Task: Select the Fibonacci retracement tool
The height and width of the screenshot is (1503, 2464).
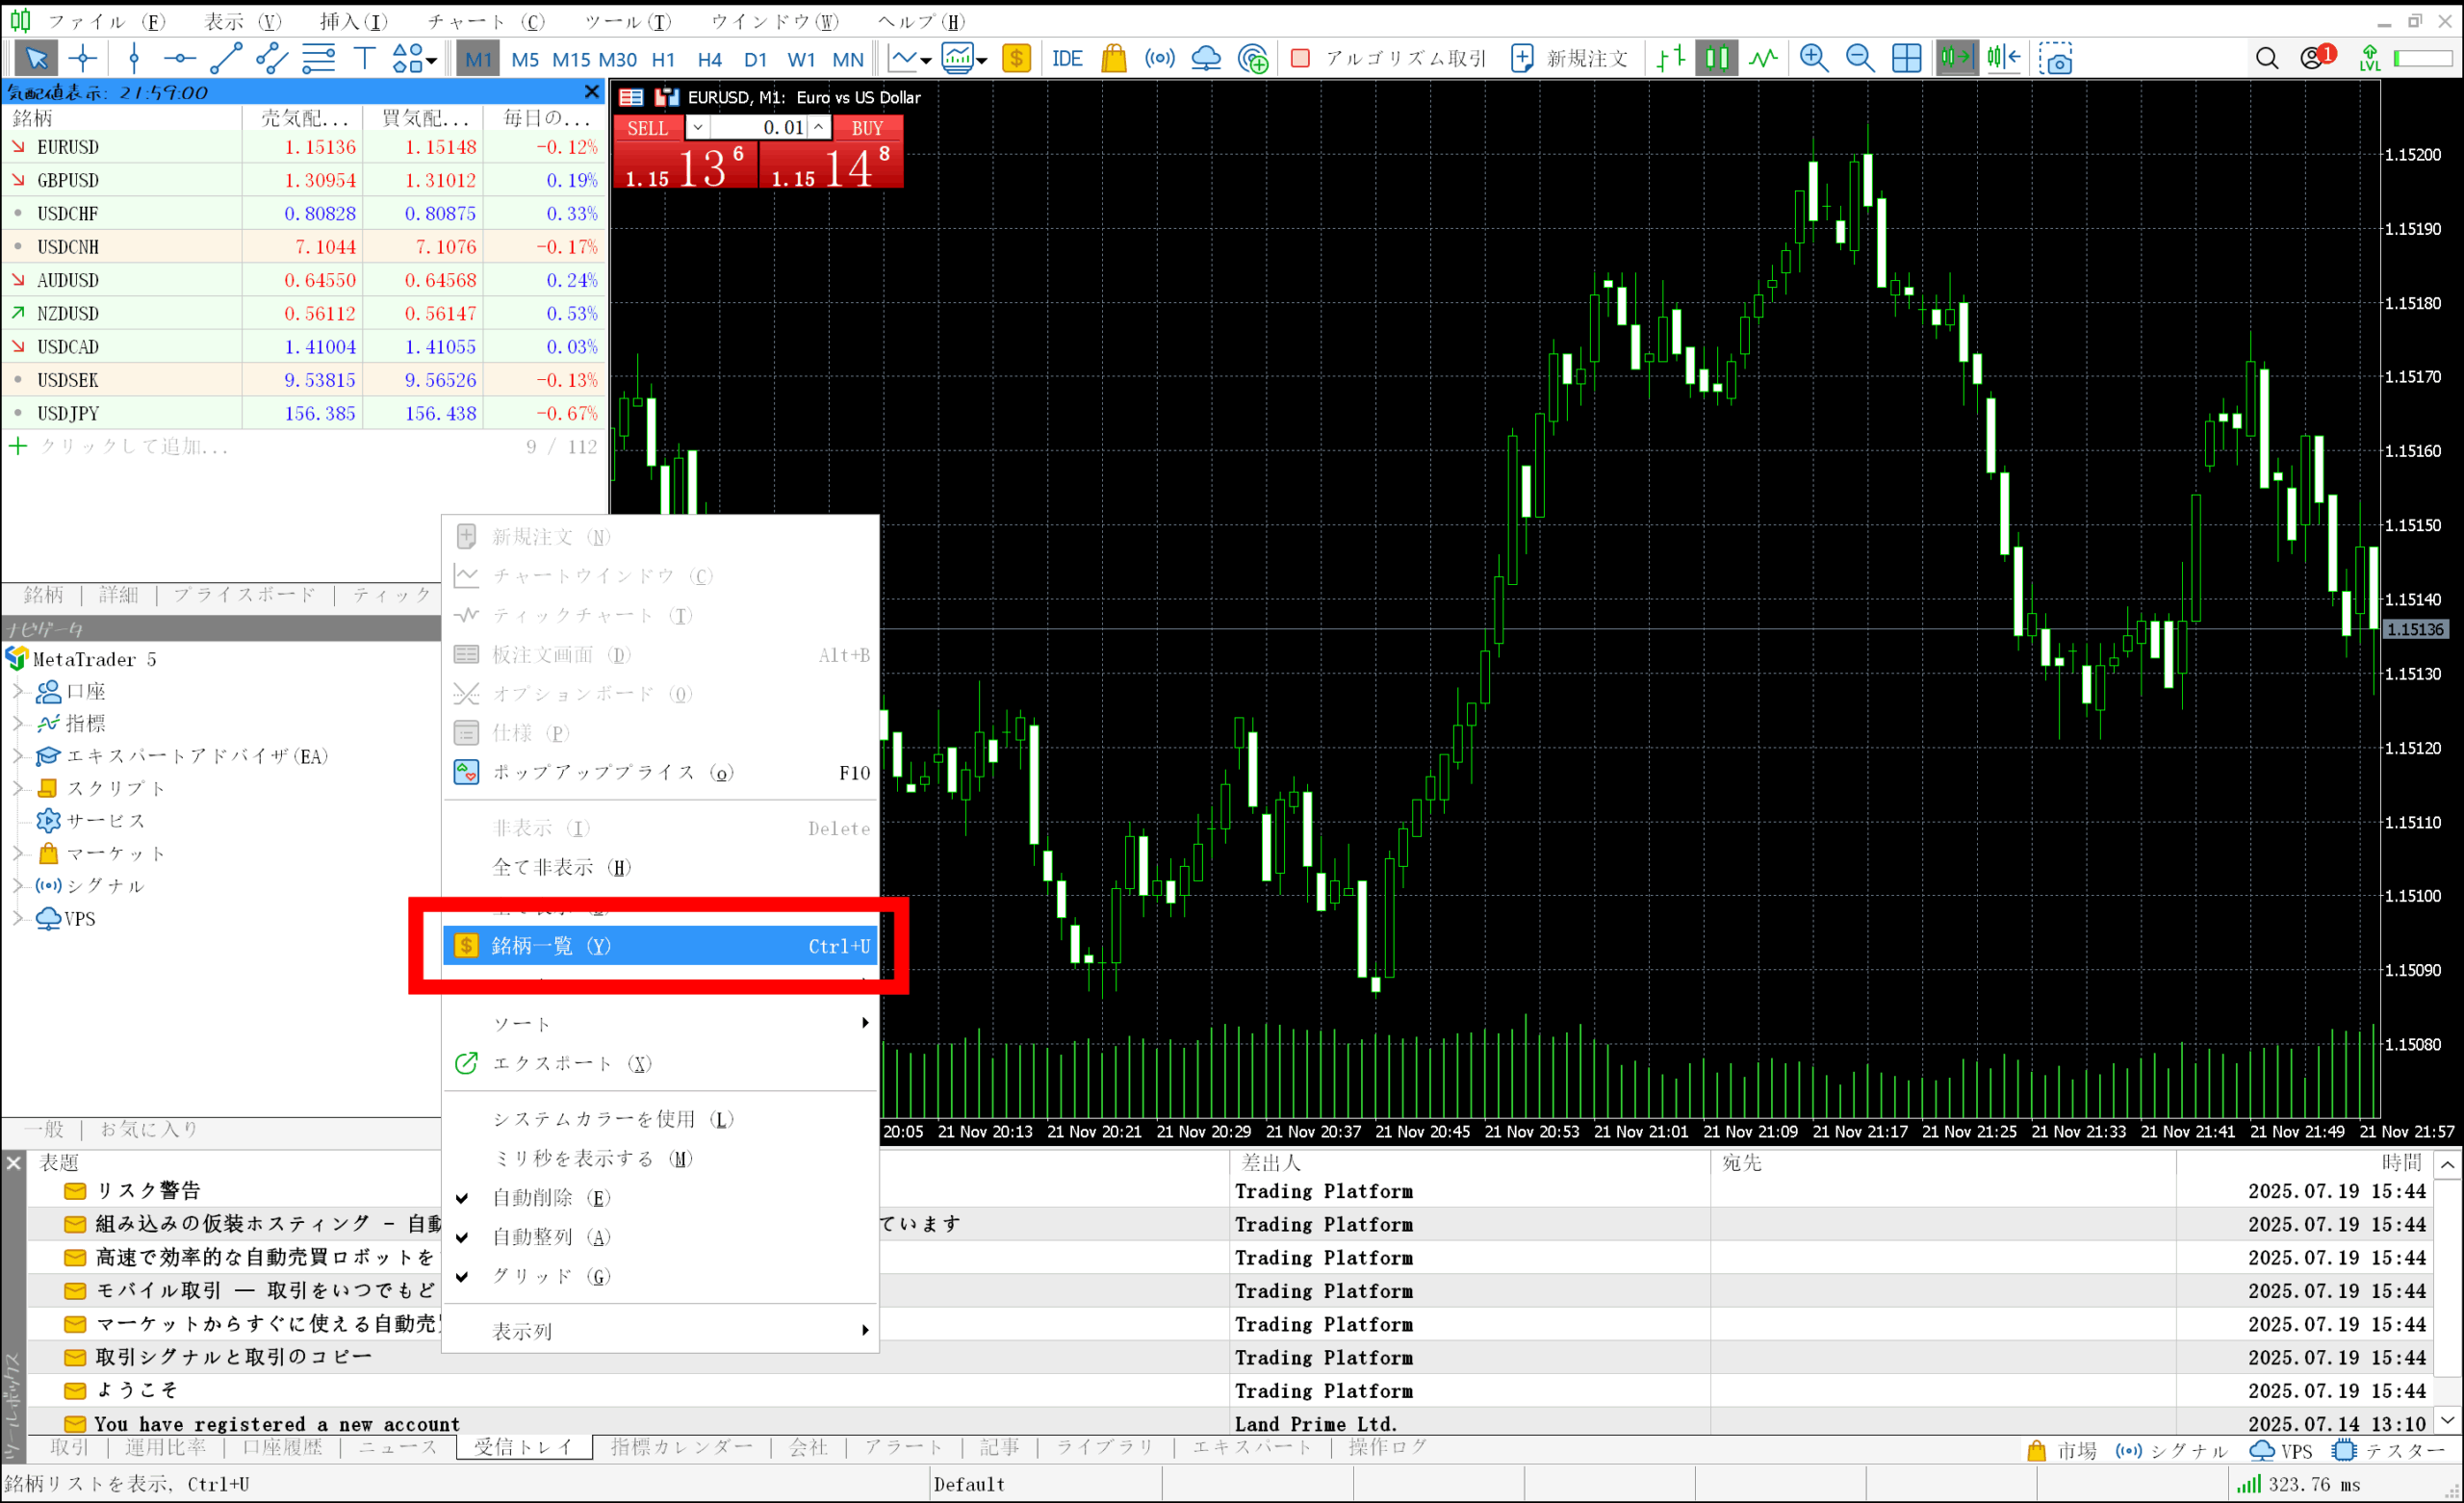Action: [x=318, y=59]
